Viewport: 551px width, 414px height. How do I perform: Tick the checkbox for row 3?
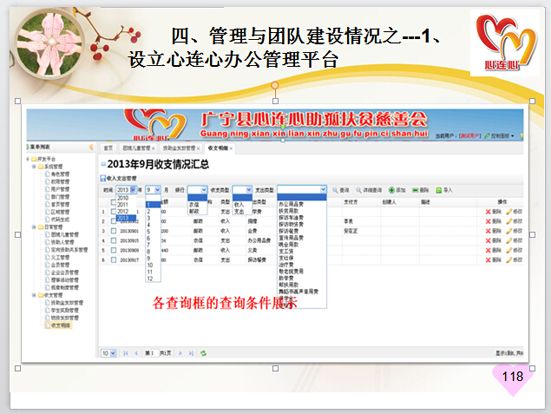114,231
